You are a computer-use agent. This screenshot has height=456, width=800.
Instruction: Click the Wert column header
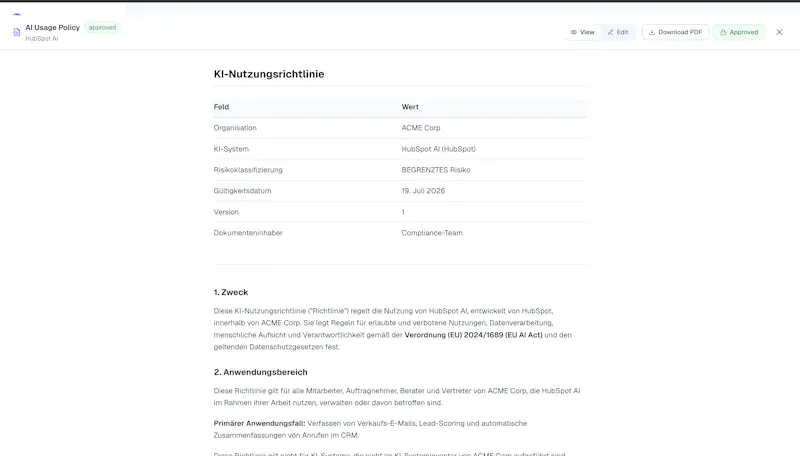pos(410,107)
